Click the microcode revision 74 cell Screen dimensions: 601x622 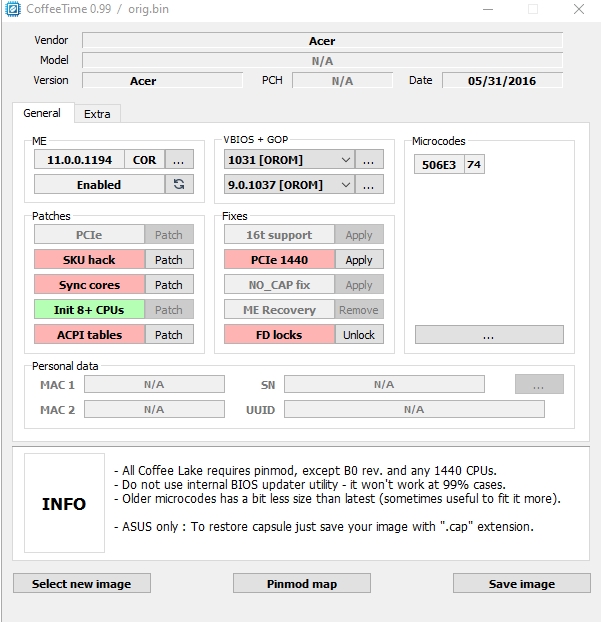pyautogui.click(x=474, y=164)
